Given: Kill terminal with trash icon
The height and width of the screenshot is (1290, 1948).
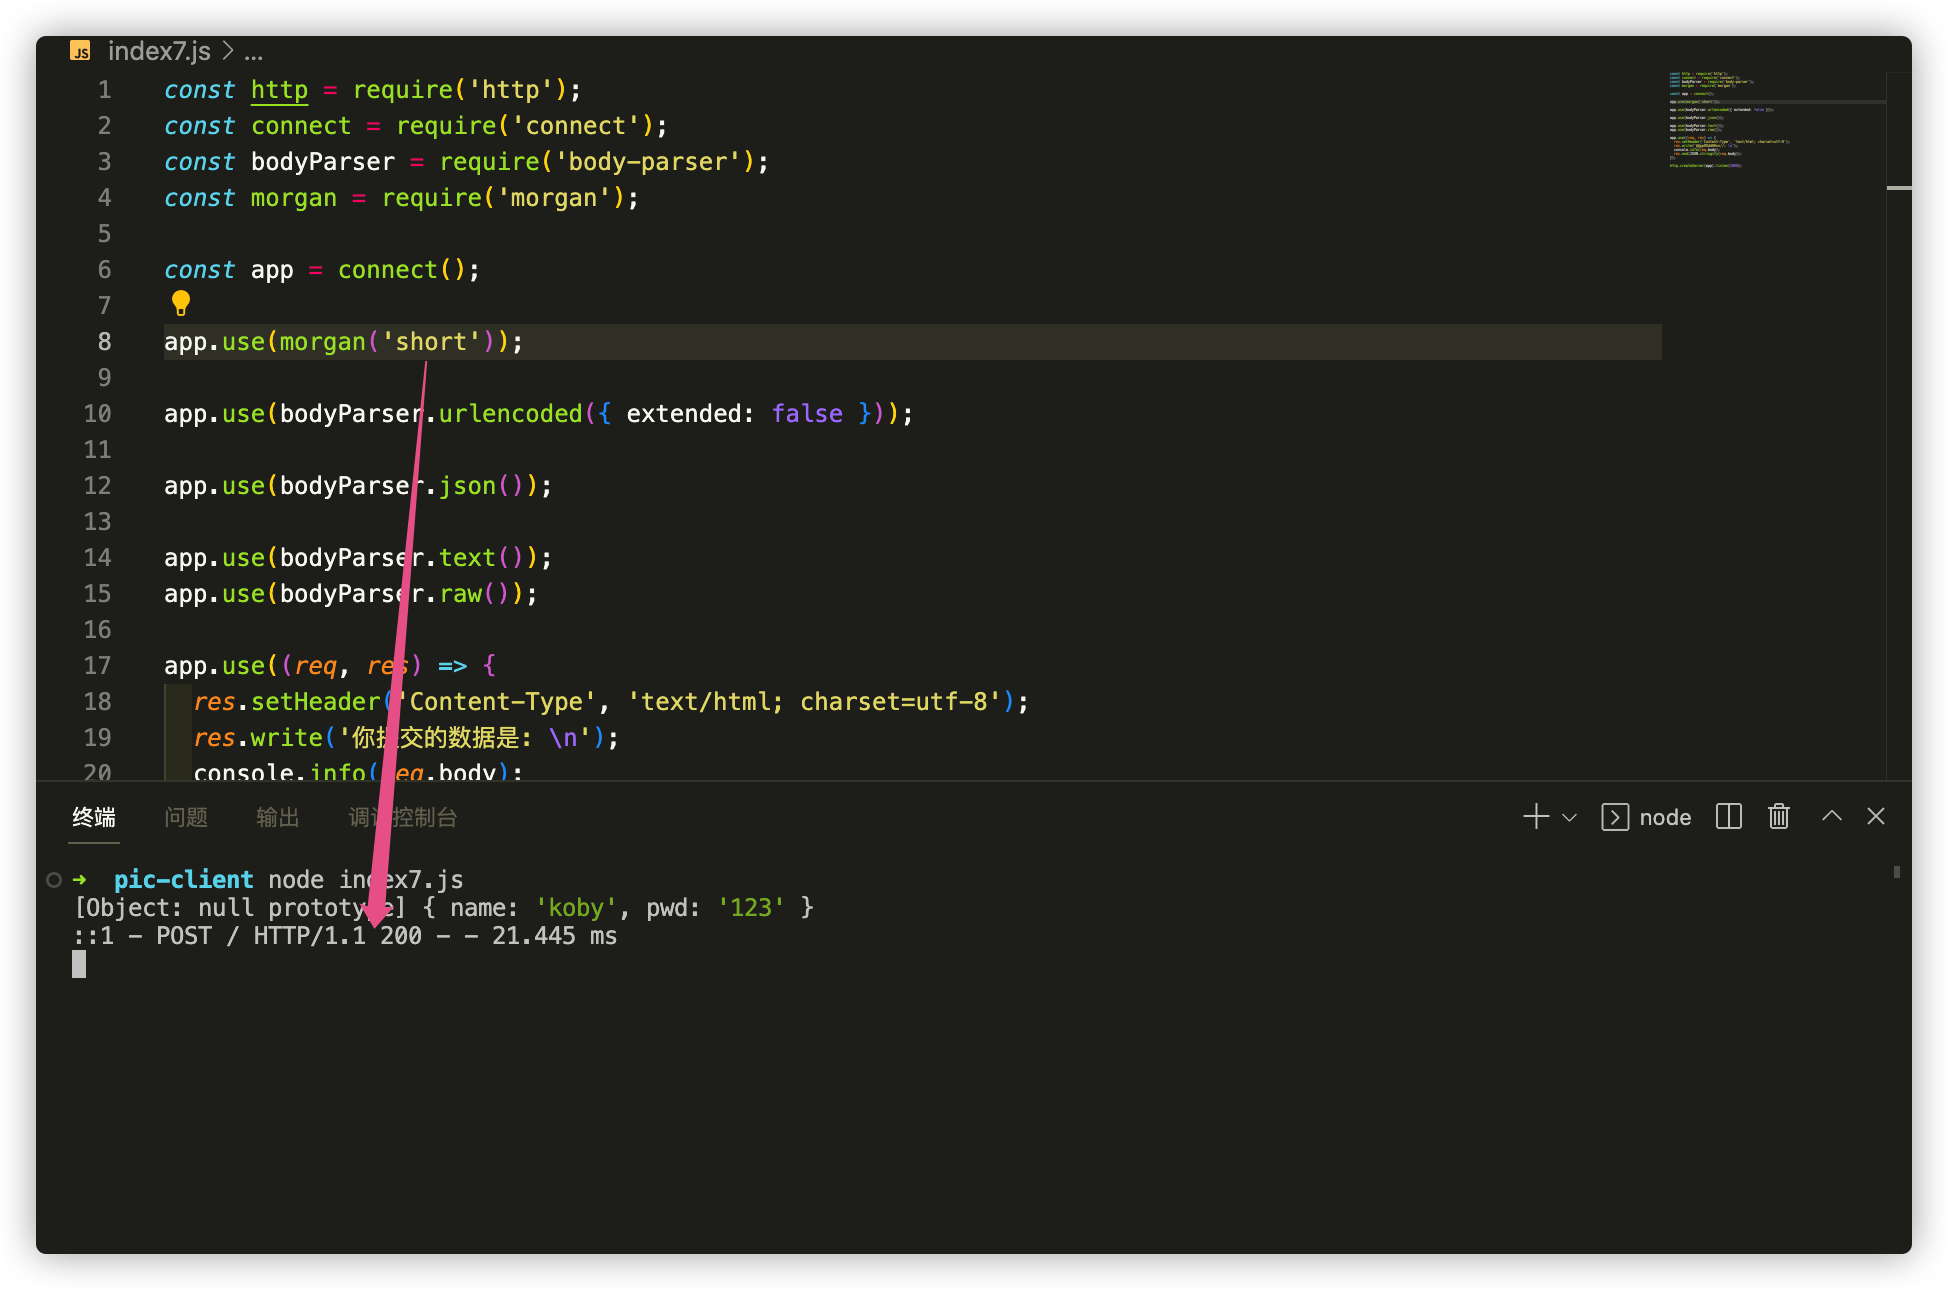Looking at the screenshot, I should coord(1779,817).
